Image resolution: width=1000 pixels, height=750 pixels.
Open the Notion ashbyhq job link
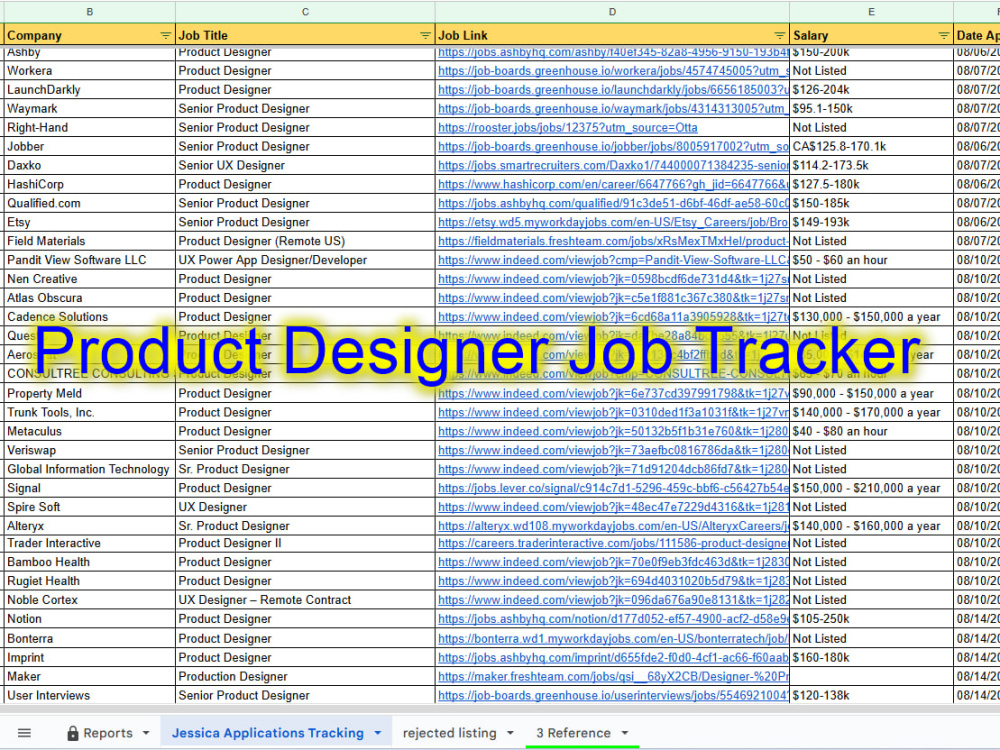[x=613, y=619]
